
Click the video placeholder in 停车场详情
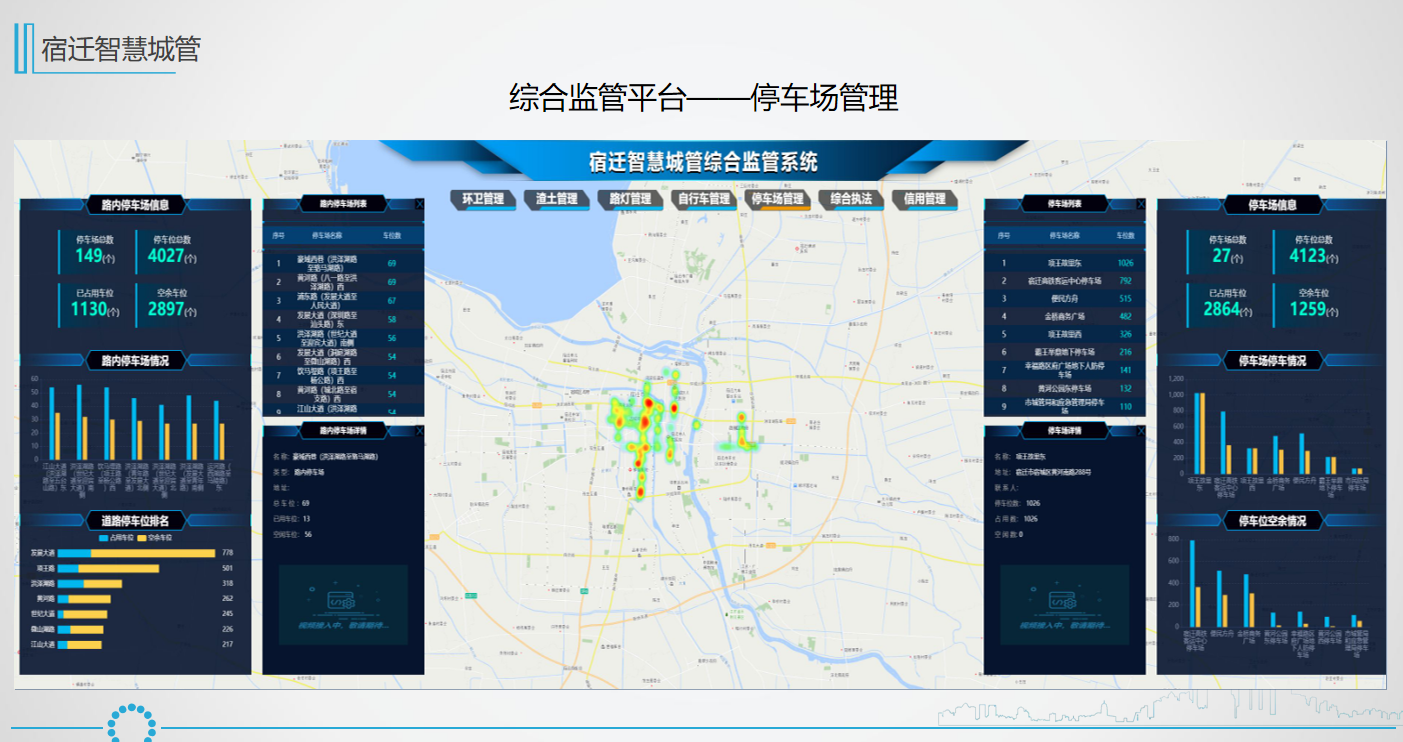pos(1064,604)
